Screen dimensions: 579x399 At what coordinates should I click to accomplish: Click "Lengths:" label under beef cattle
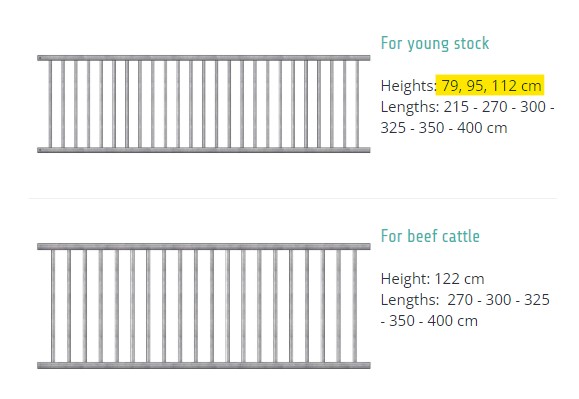[x=410, y=300]
